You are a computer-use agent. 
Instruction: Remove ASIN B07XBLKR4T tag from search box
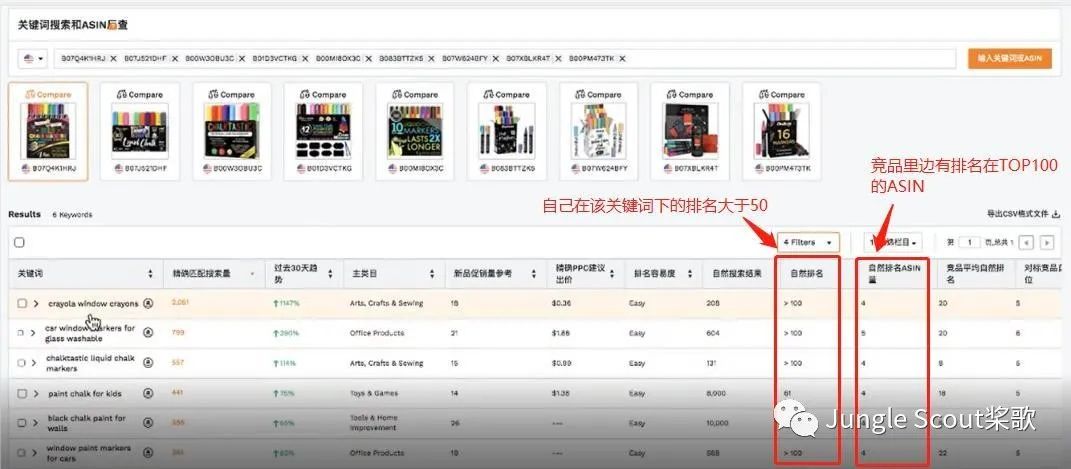pyautogui.click(x=557, y=59)
